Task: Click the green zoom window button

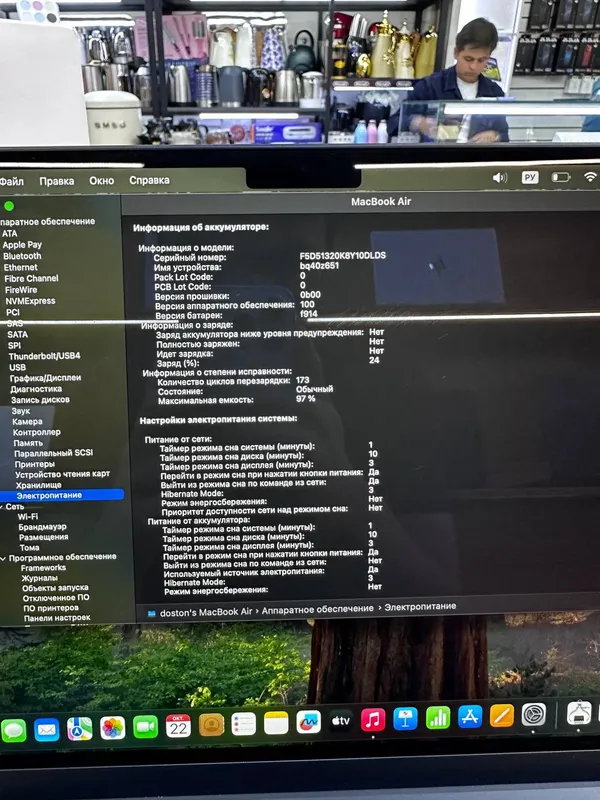Action: 9,206
